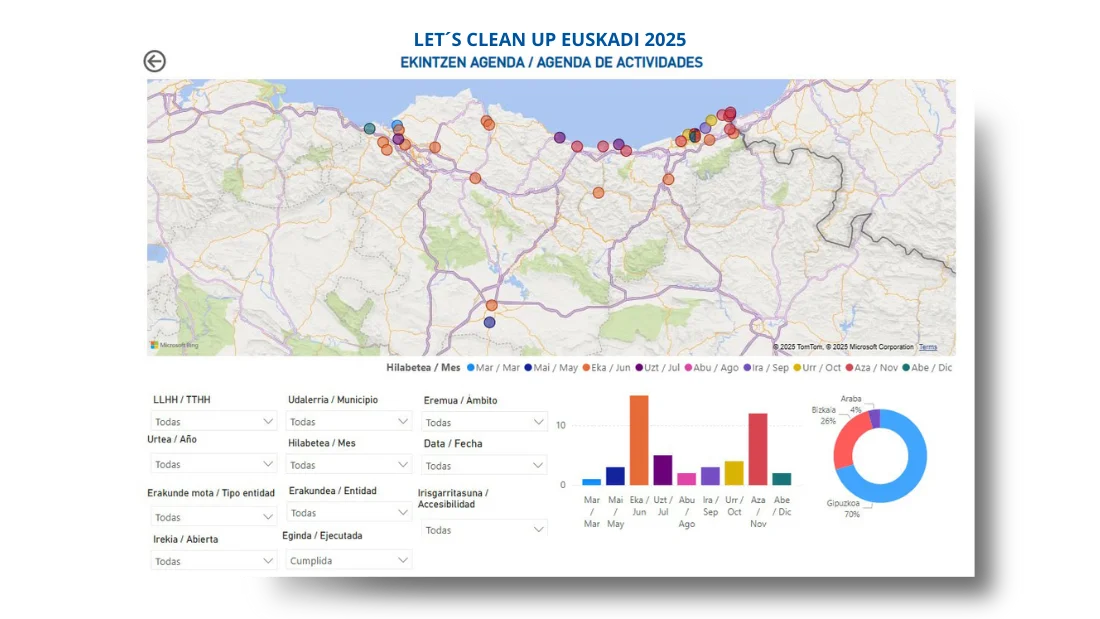Open the Terms link on the map
This screenshot has height=619, width=1100.
point(928,347)
